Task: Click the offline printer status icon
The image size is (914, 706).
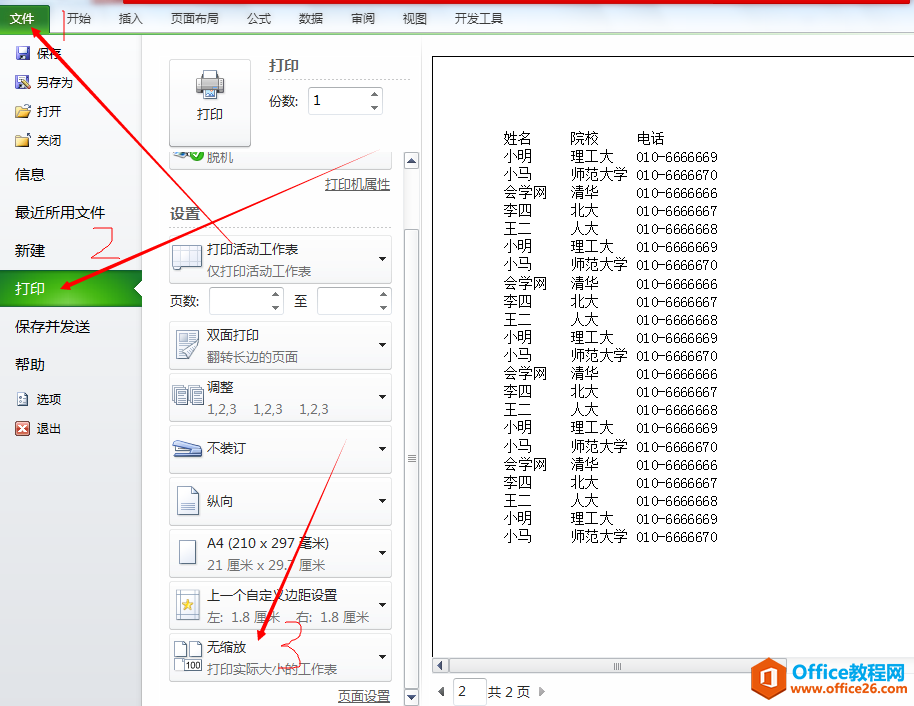Action: pos(186,154)
